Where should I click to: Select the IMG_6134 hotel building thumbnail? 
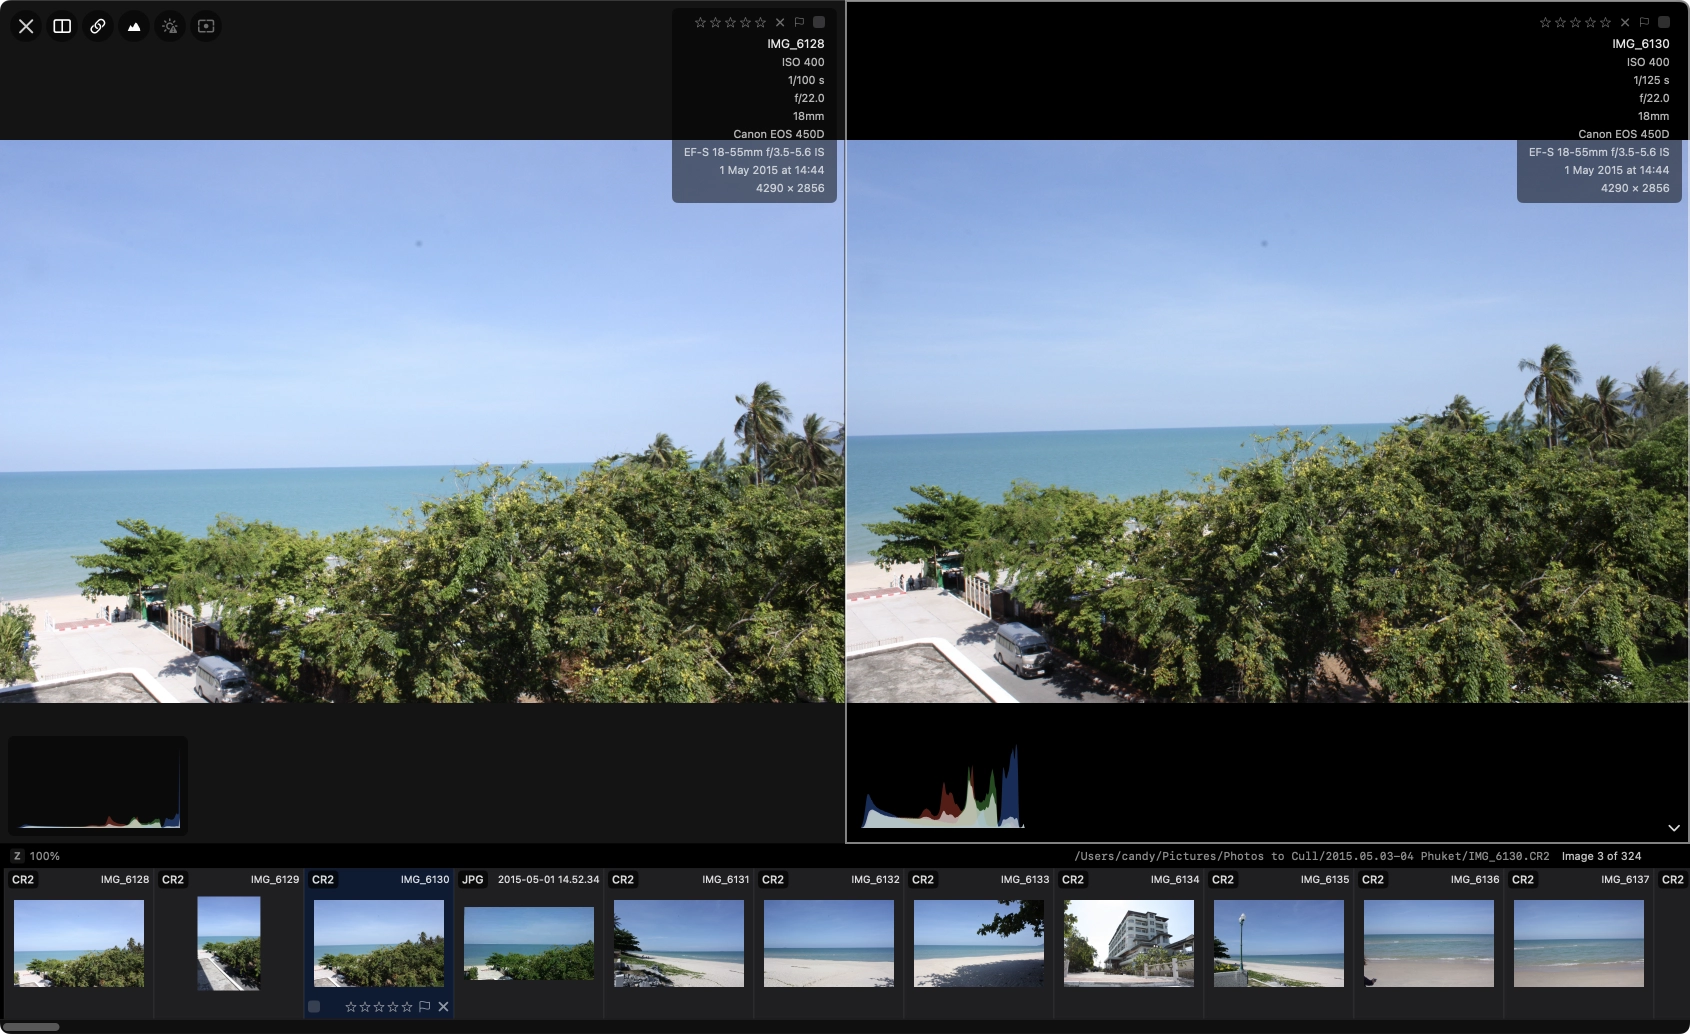point(1129,943)
